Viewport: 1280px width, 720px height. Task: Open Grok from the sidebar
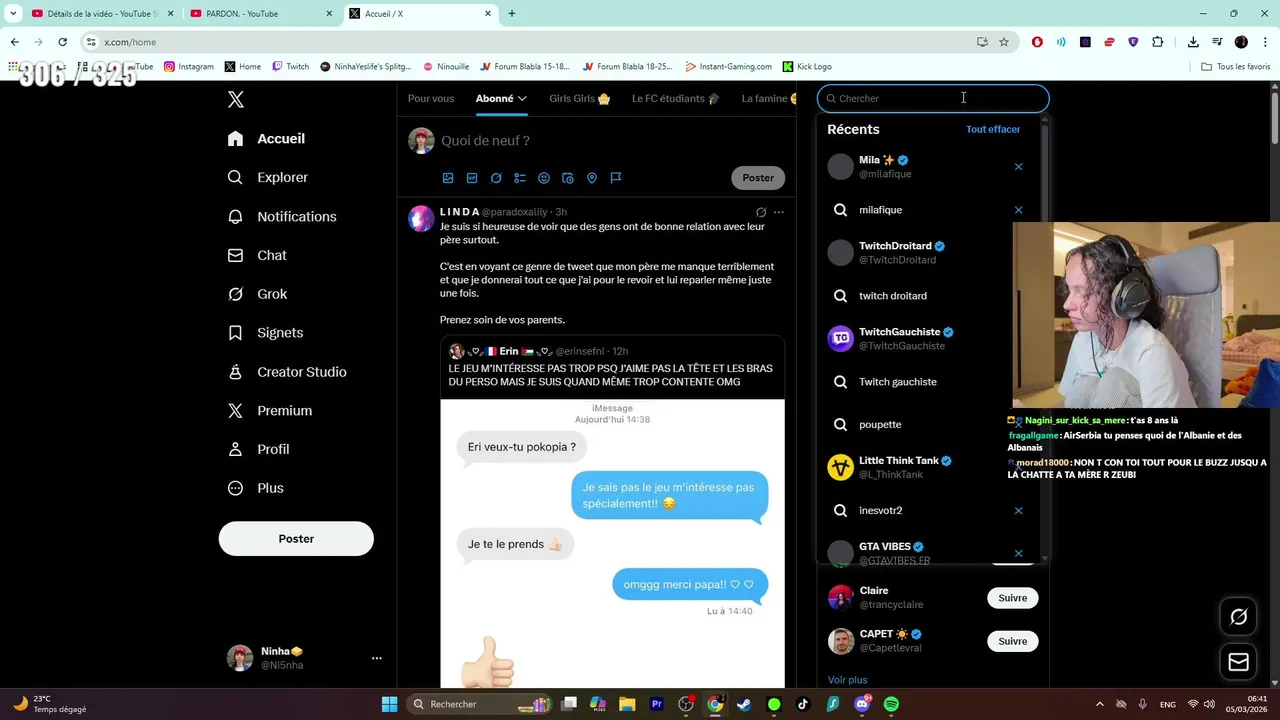point(257,294)
